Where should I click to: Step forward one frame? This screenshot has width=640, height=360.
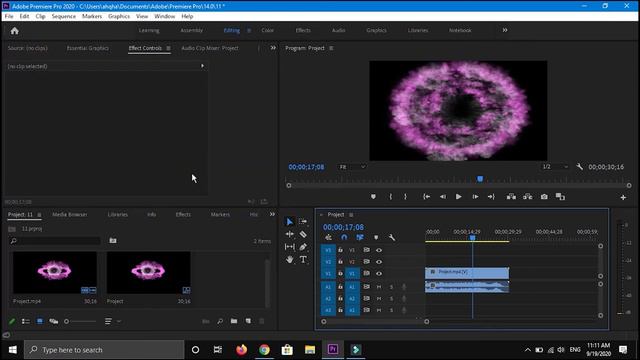(x=475, y=197)
